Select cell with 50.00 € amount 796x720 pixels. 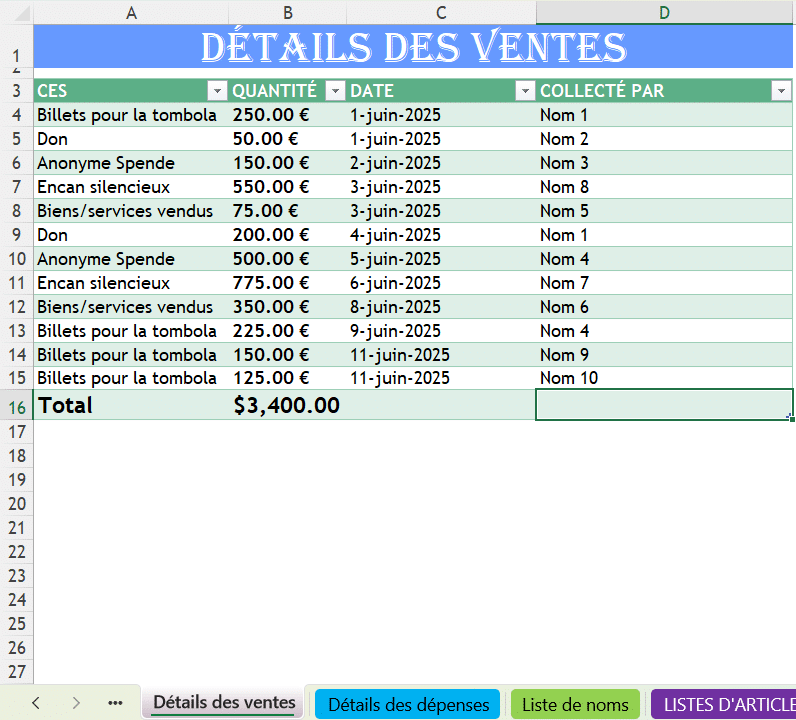pyautogui.click(x=288, y=139)
